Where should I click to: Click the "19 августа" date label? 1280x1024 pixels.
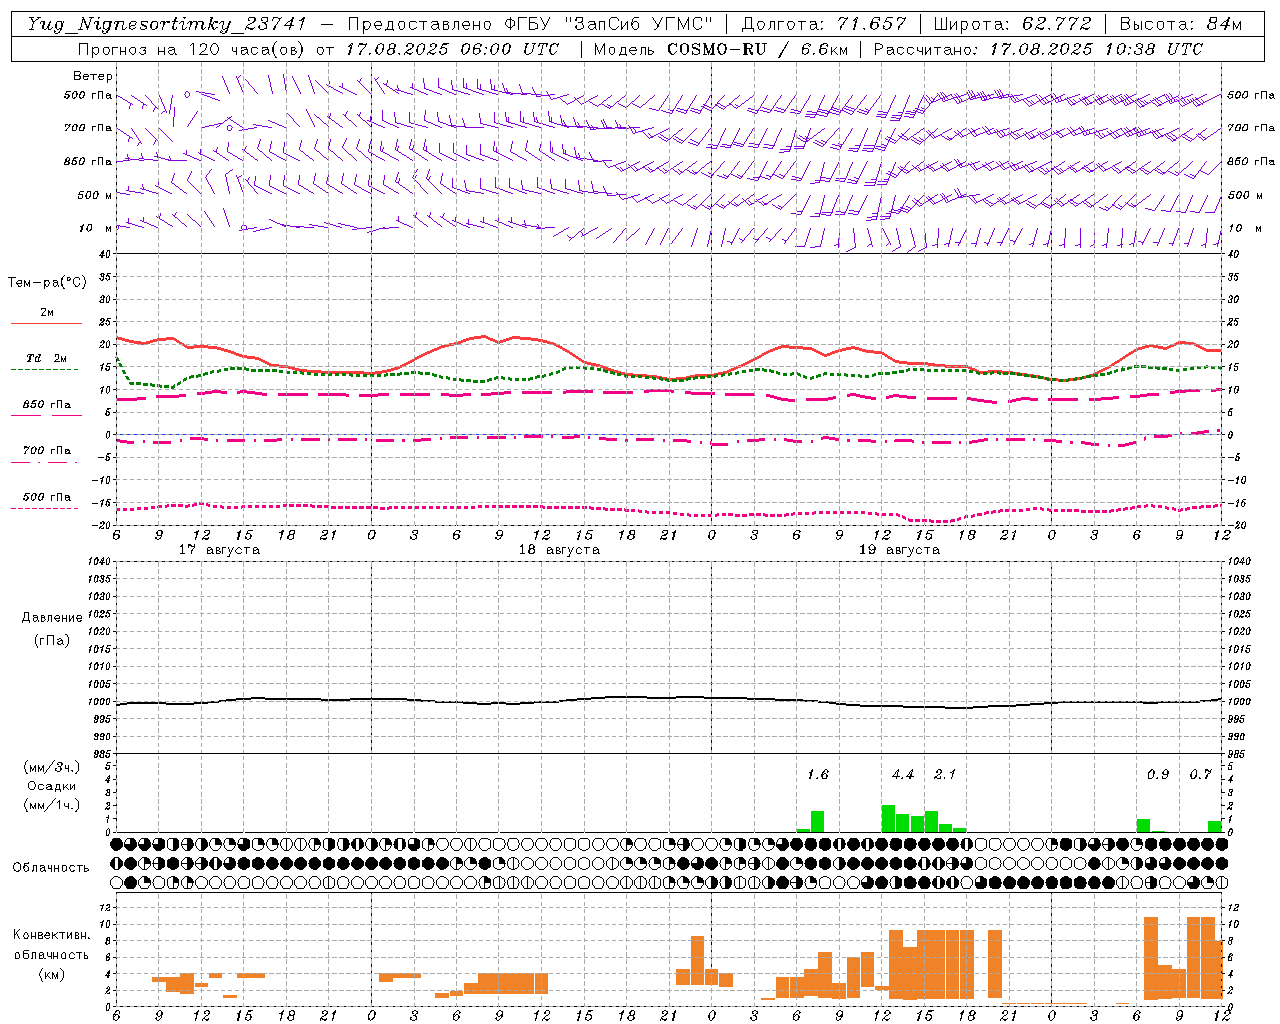pos(899,550)
